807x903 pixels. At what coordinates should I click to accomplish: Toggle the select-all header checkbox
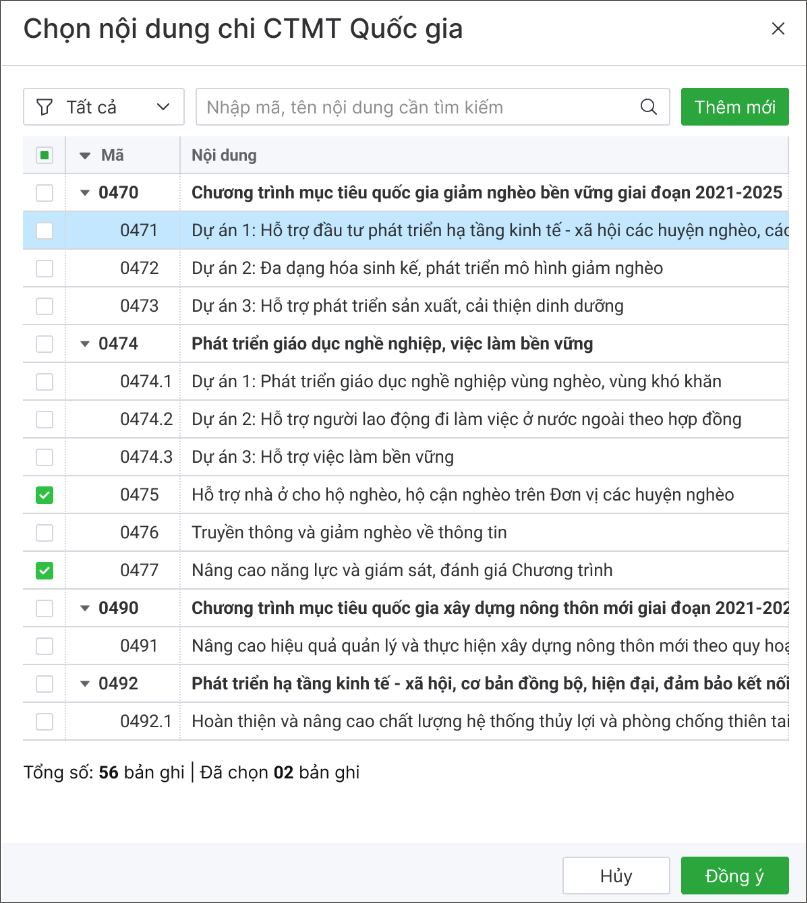coord(44,155)
